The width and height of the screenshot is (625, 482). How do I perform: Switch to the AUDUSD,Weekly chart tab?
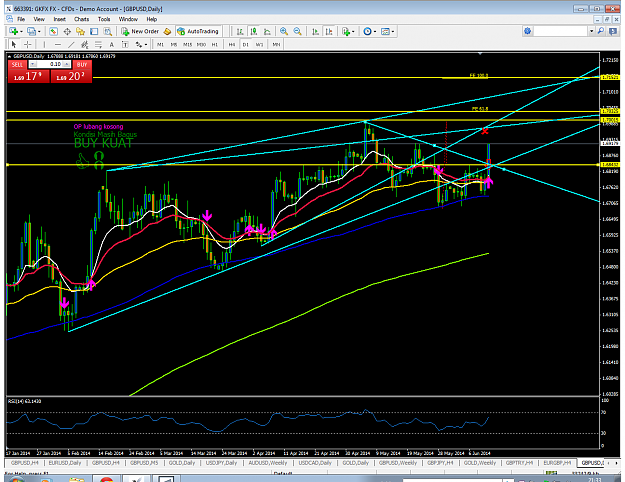pyautogui.click(x=268, y=463)
